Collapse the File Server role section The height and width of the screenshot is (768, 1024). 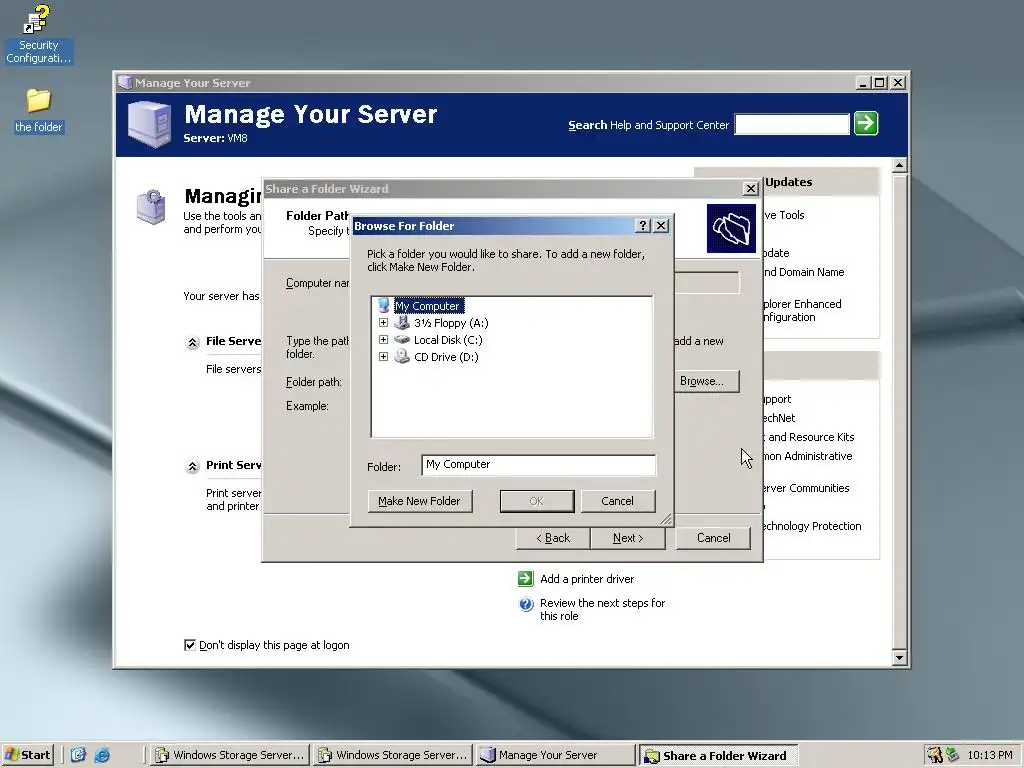193,342
